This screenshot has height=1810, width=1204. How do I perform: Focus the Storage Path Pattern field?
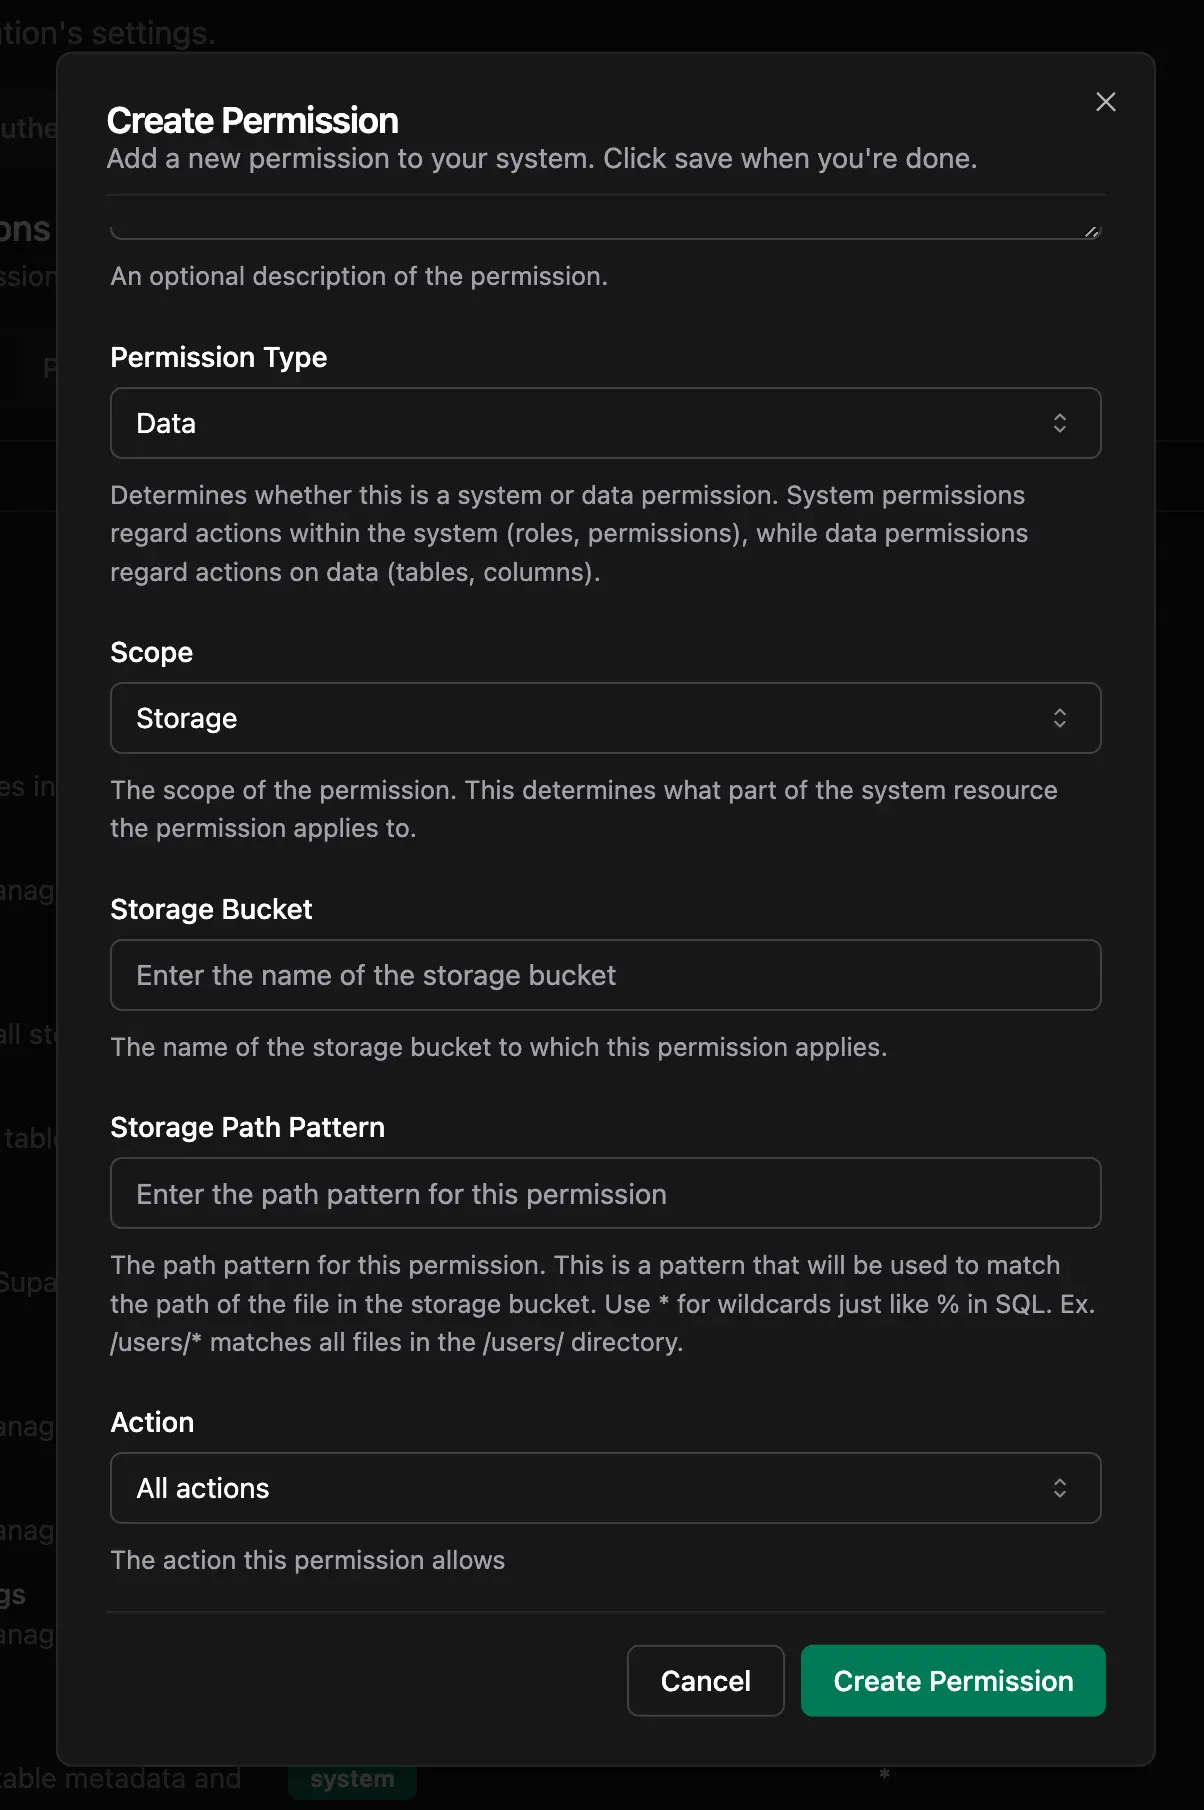pos(605,1193)
